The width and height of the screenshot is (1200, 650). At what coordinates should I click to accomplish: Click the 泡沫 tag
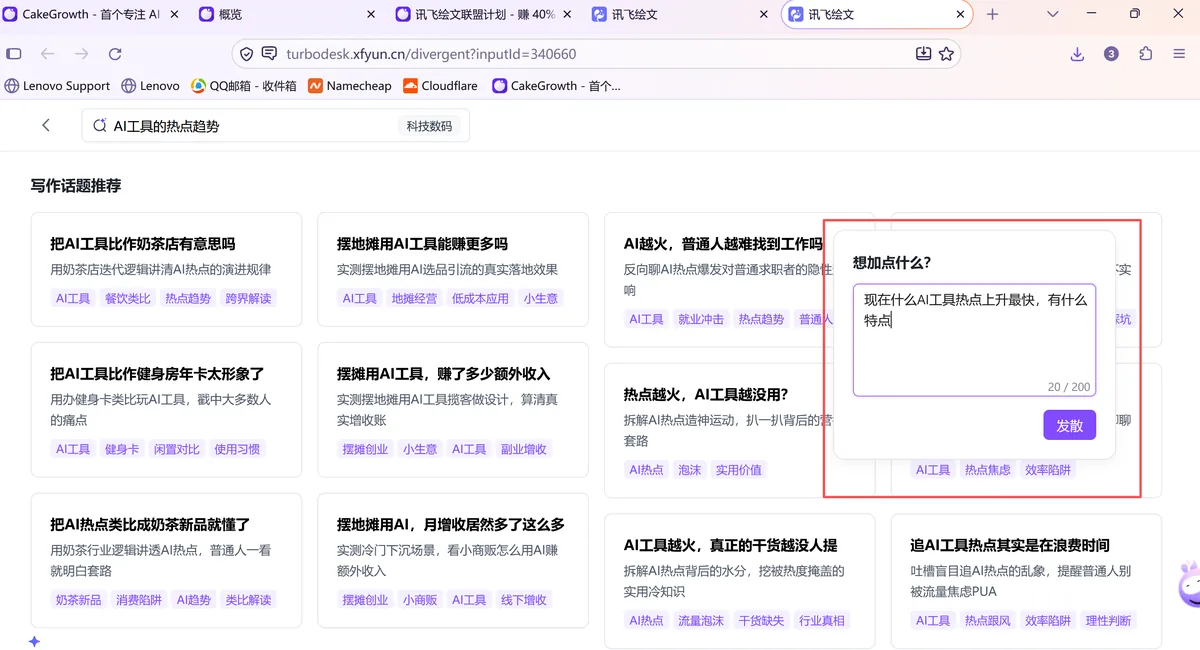pyautogui.click(x=689, y=469)
